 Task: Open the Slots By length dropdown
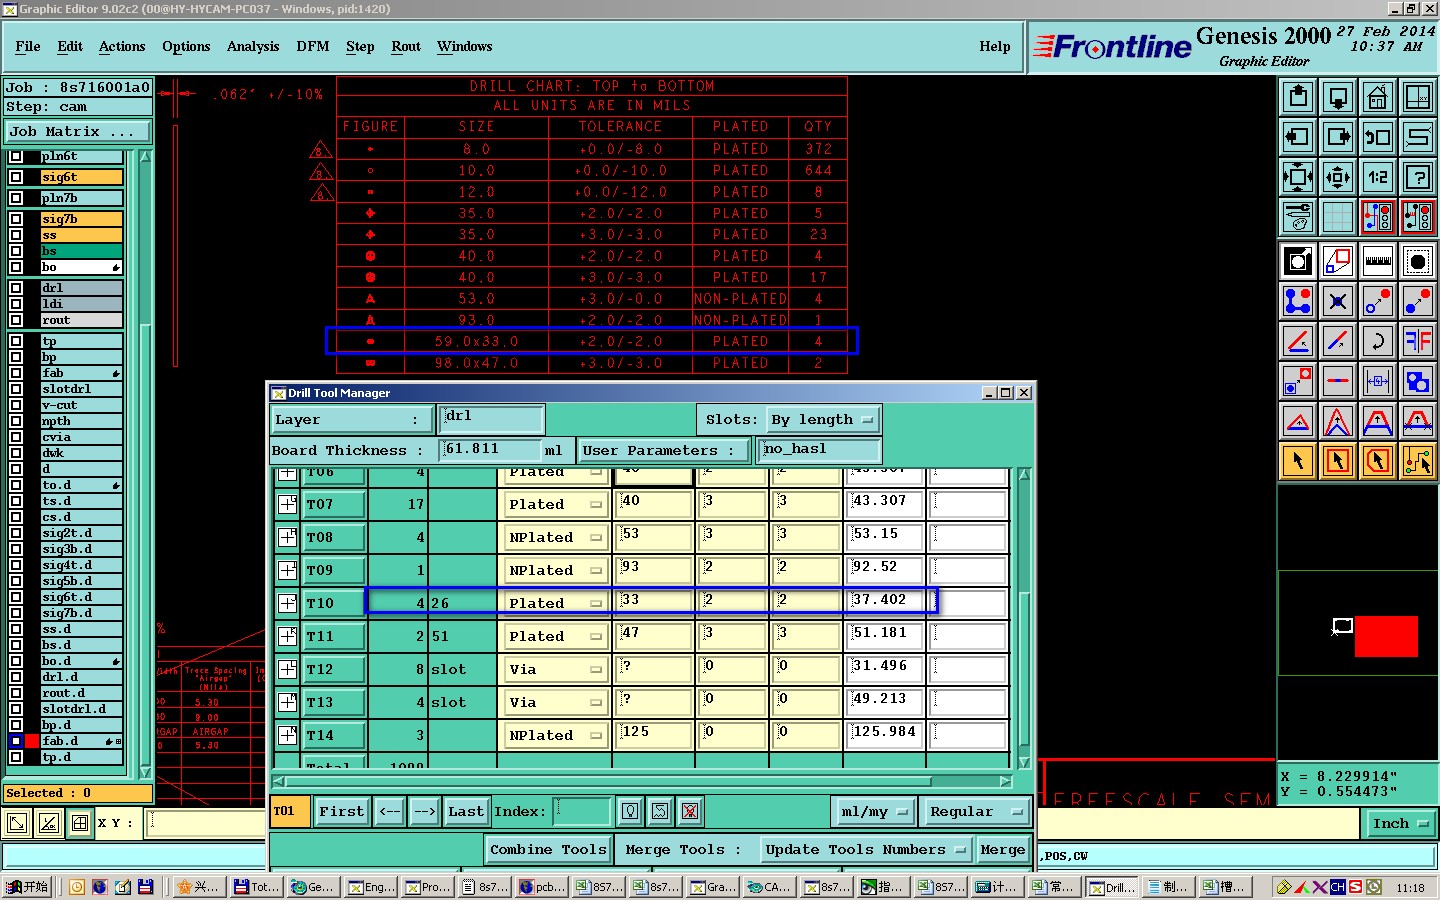point(823,420)
